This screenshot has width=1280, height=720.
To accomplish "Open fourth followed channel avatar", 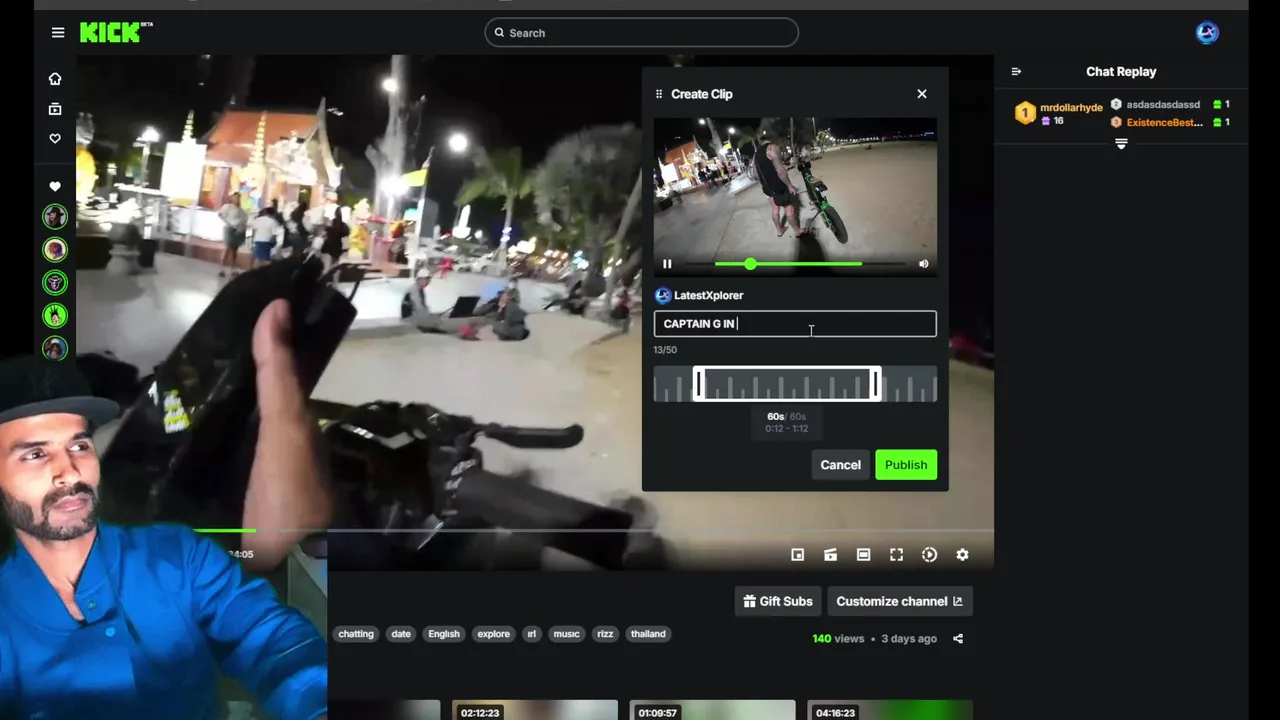I will (x=55, y=315).
